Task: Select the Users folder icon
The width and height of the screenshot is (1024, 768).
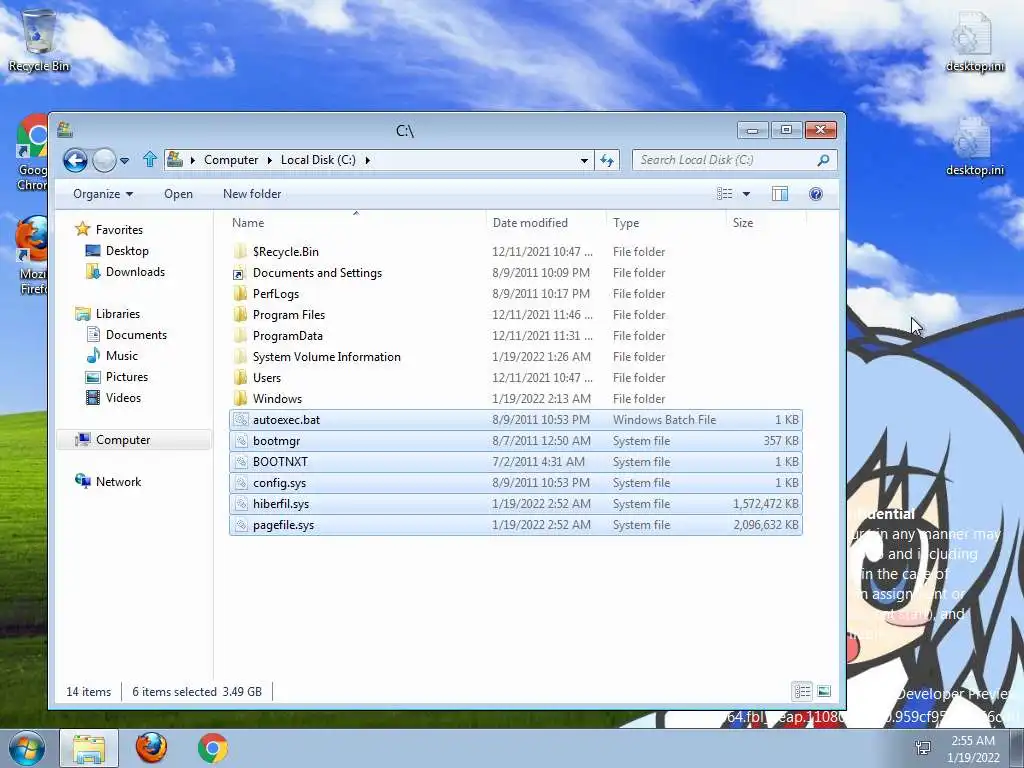Action: 240,377
